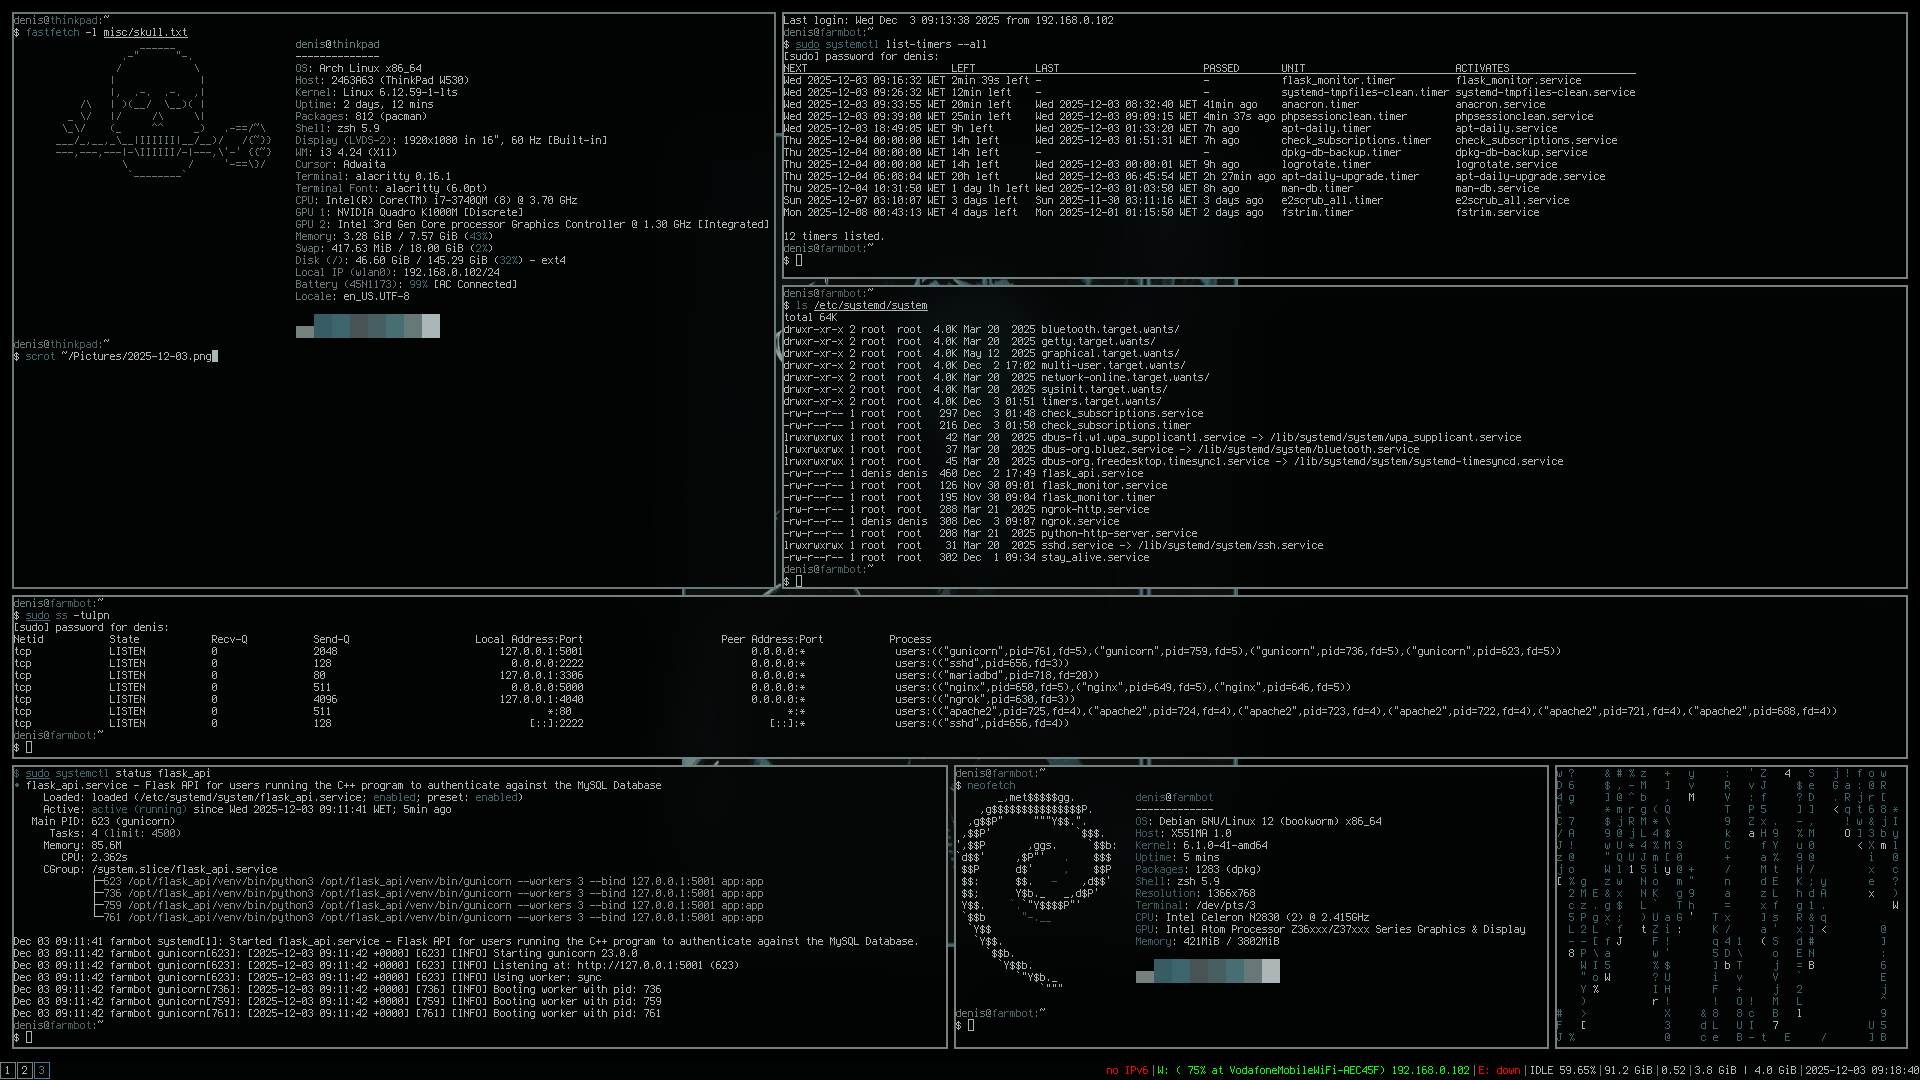Viewport: 1920px width, 1080px height.
Task: Click the date and time in status bar
Action: tap(1860, 1070)
